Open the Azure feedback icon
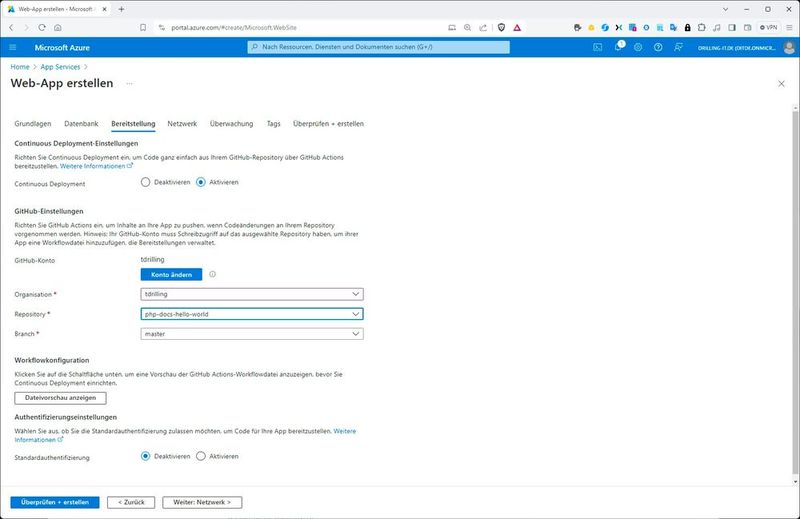Viewport: 800px width, 519px height. pos(678,47)
